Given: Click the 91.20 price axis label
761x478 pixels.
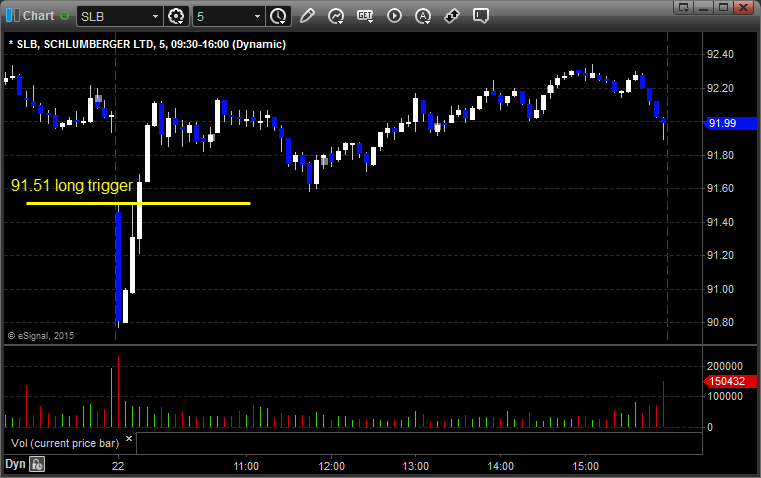Looking at the screenshot, I should (720, 255).
